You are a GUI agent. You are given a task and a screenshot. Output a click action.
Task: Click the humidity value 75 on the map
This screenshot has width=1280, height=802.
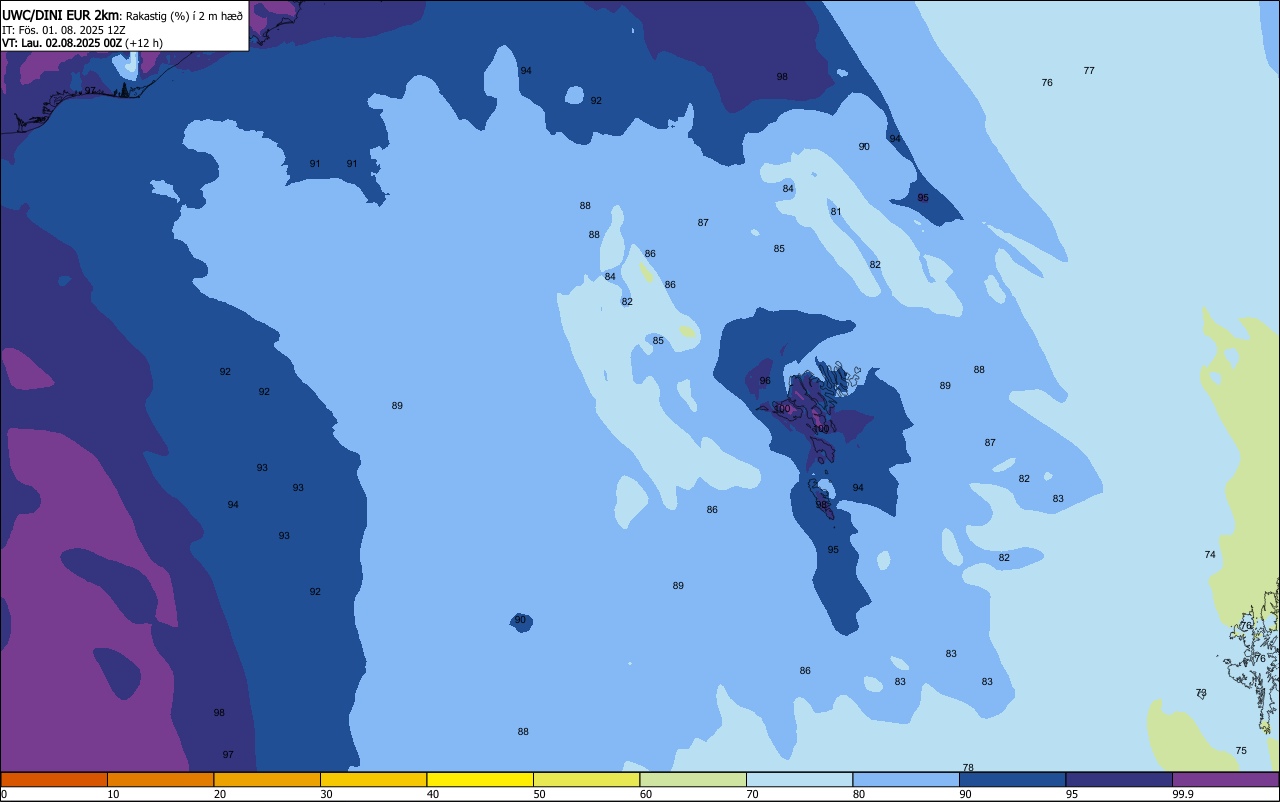click(1241, 751)
